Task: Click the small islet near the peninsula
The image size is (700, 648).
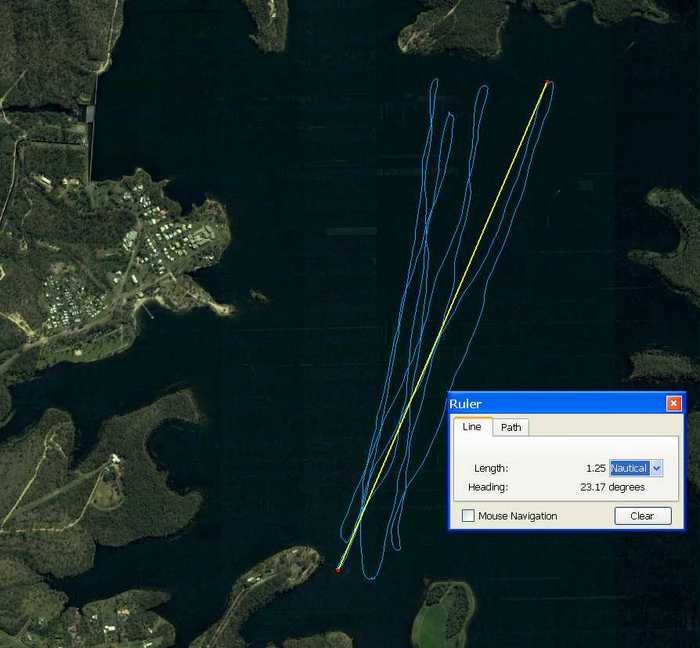Action: [258, 295]
